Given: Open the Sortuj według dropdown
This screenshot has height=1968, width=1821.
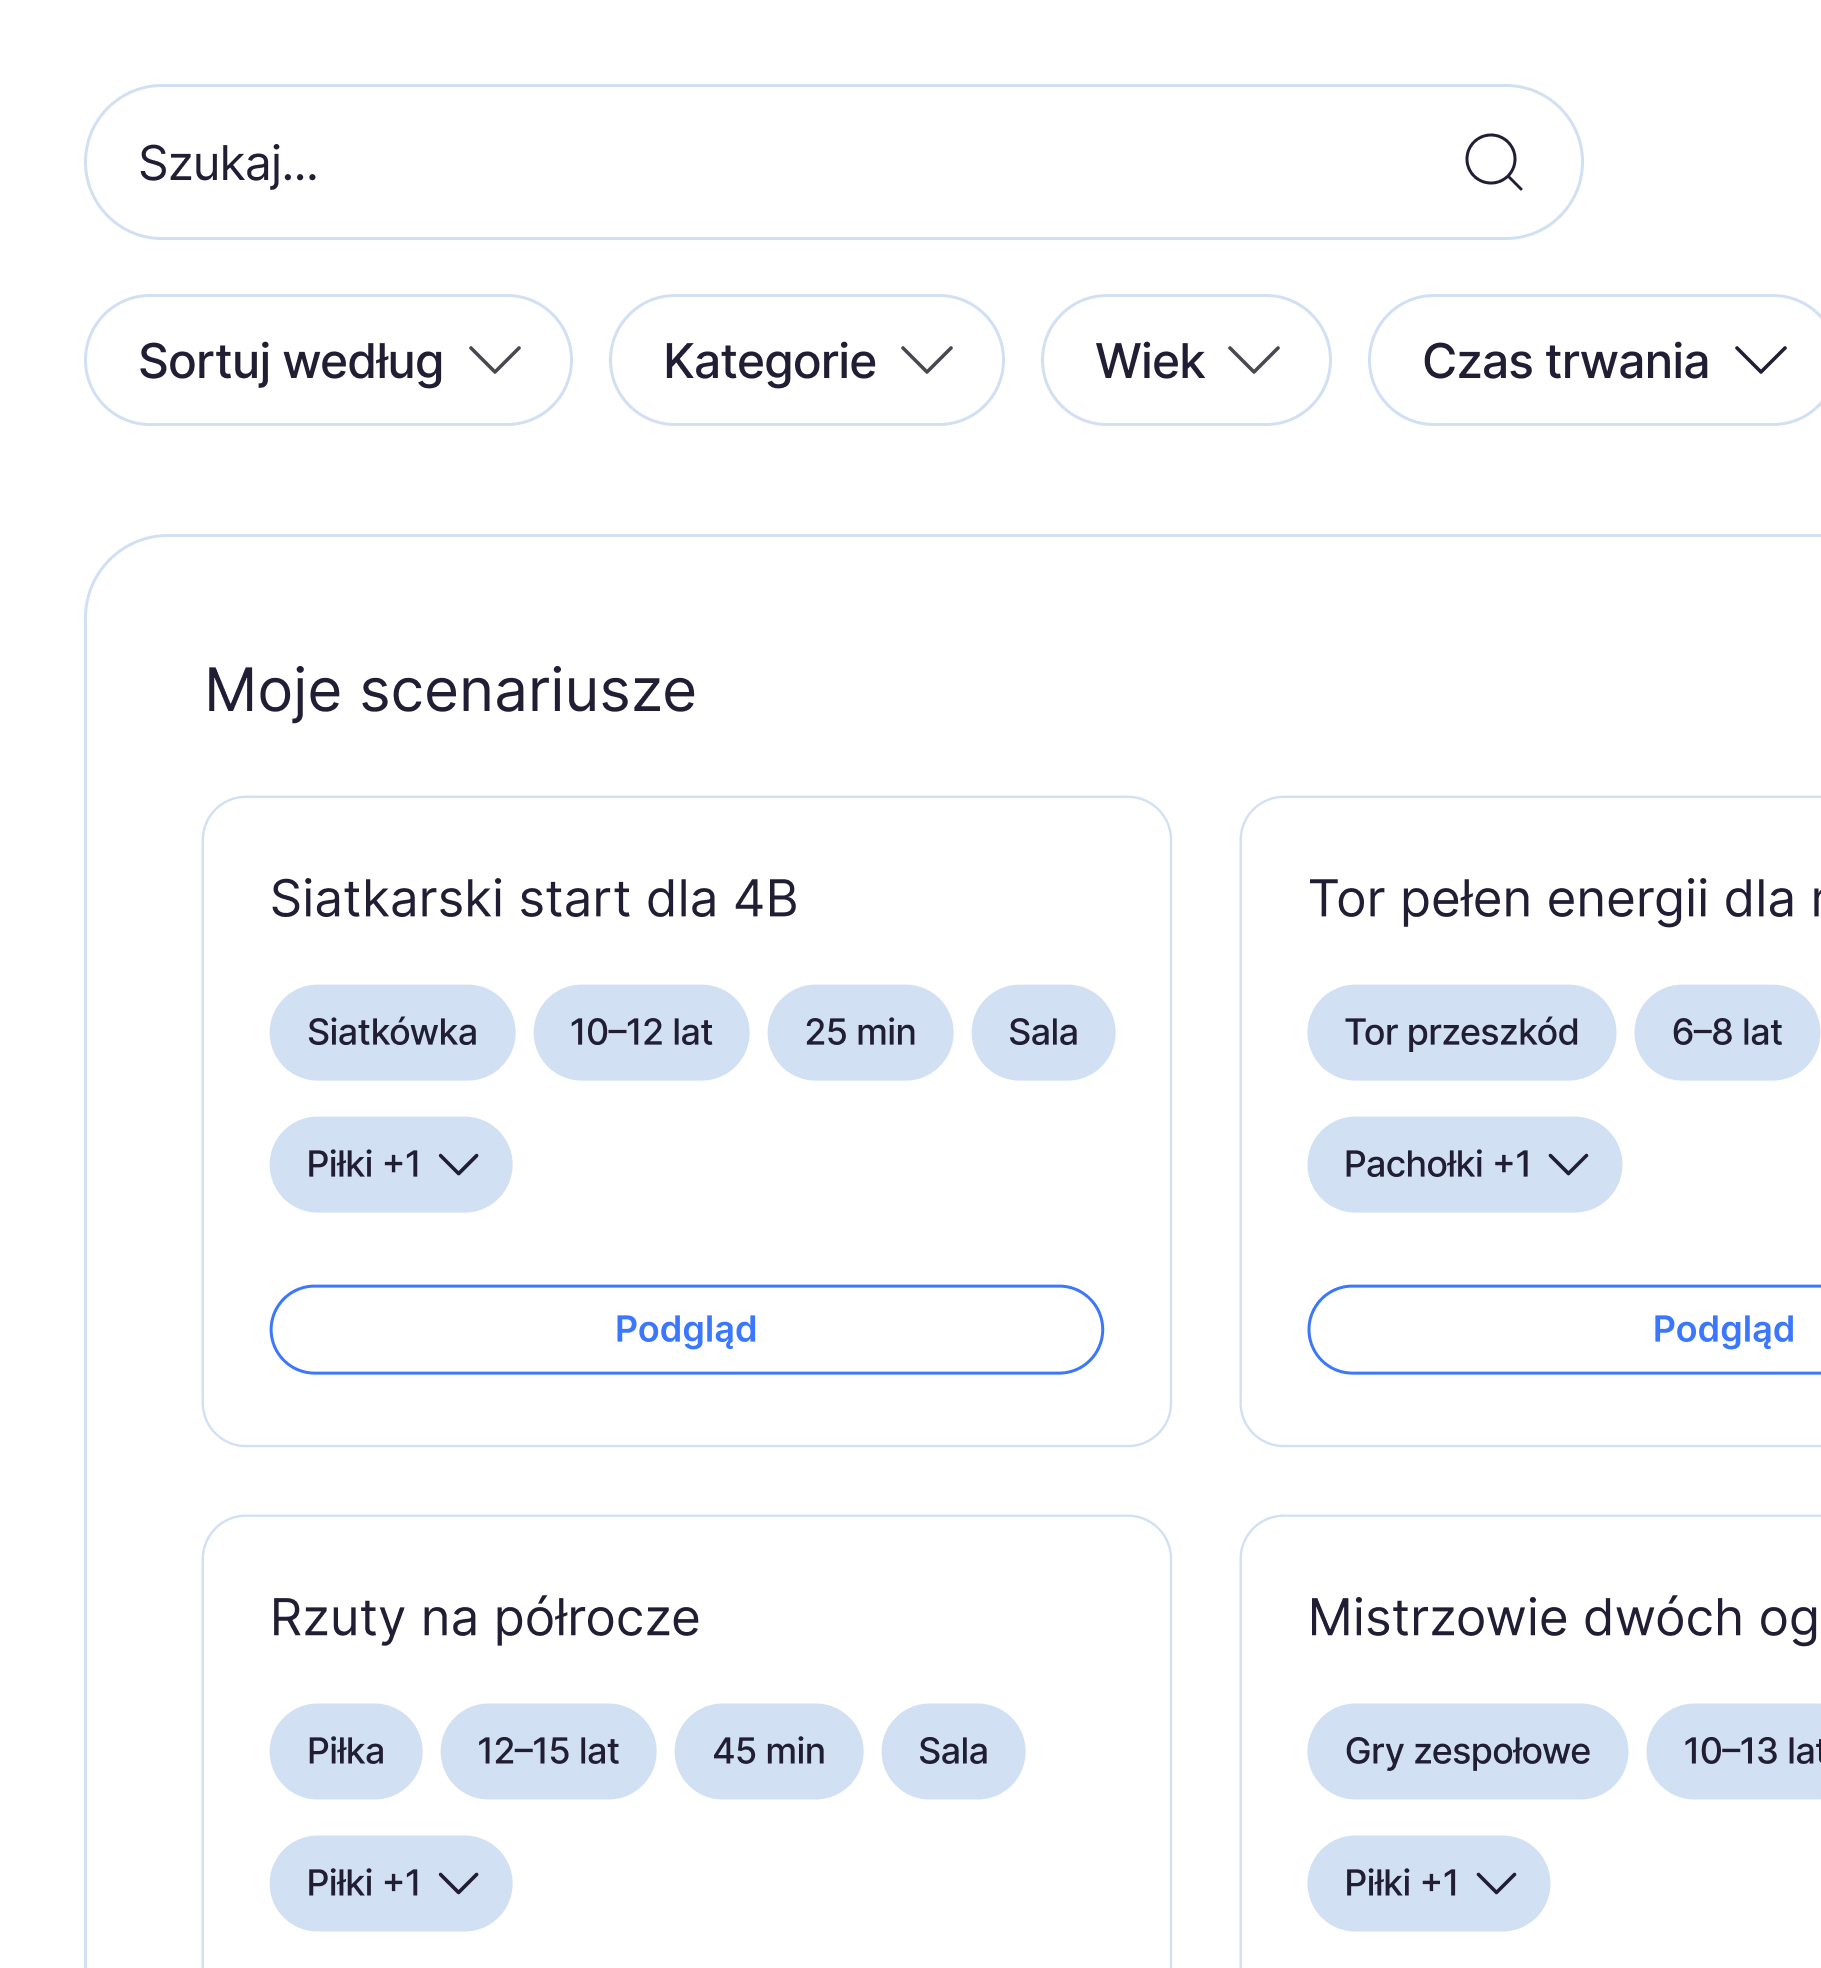Looking at the screenshot, I should coord(328,360).
